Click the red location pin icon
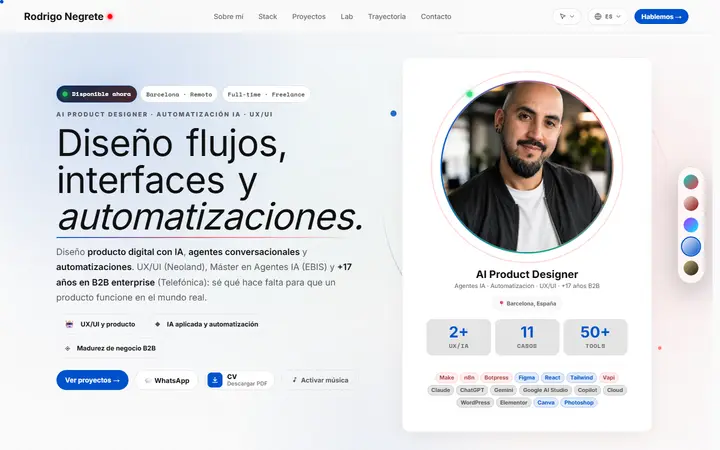This screenshot has width=720, height=450. pos(501,303)
